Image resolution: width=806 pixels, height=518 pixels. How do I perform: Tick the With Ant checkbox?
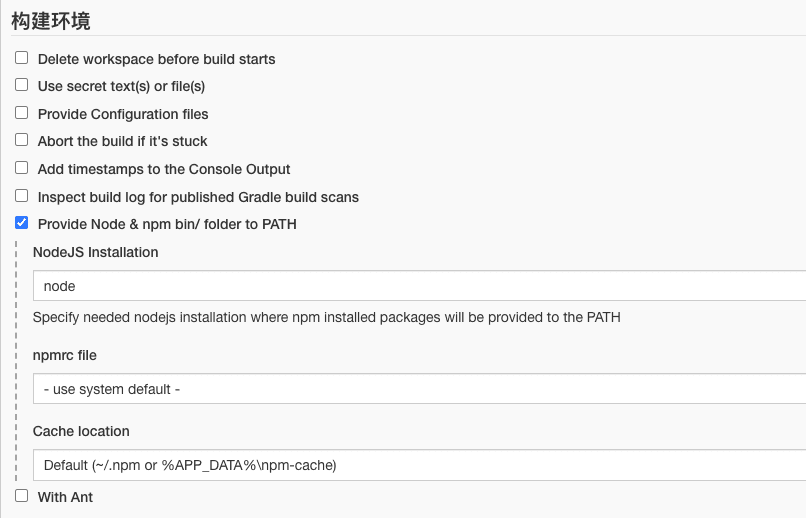22,496
